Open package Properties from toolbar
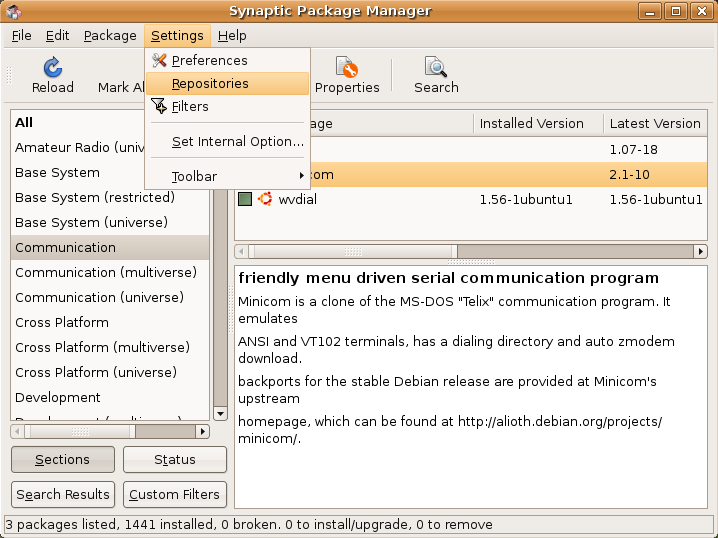Screen dimensions: 718x538 click(347, 76)
